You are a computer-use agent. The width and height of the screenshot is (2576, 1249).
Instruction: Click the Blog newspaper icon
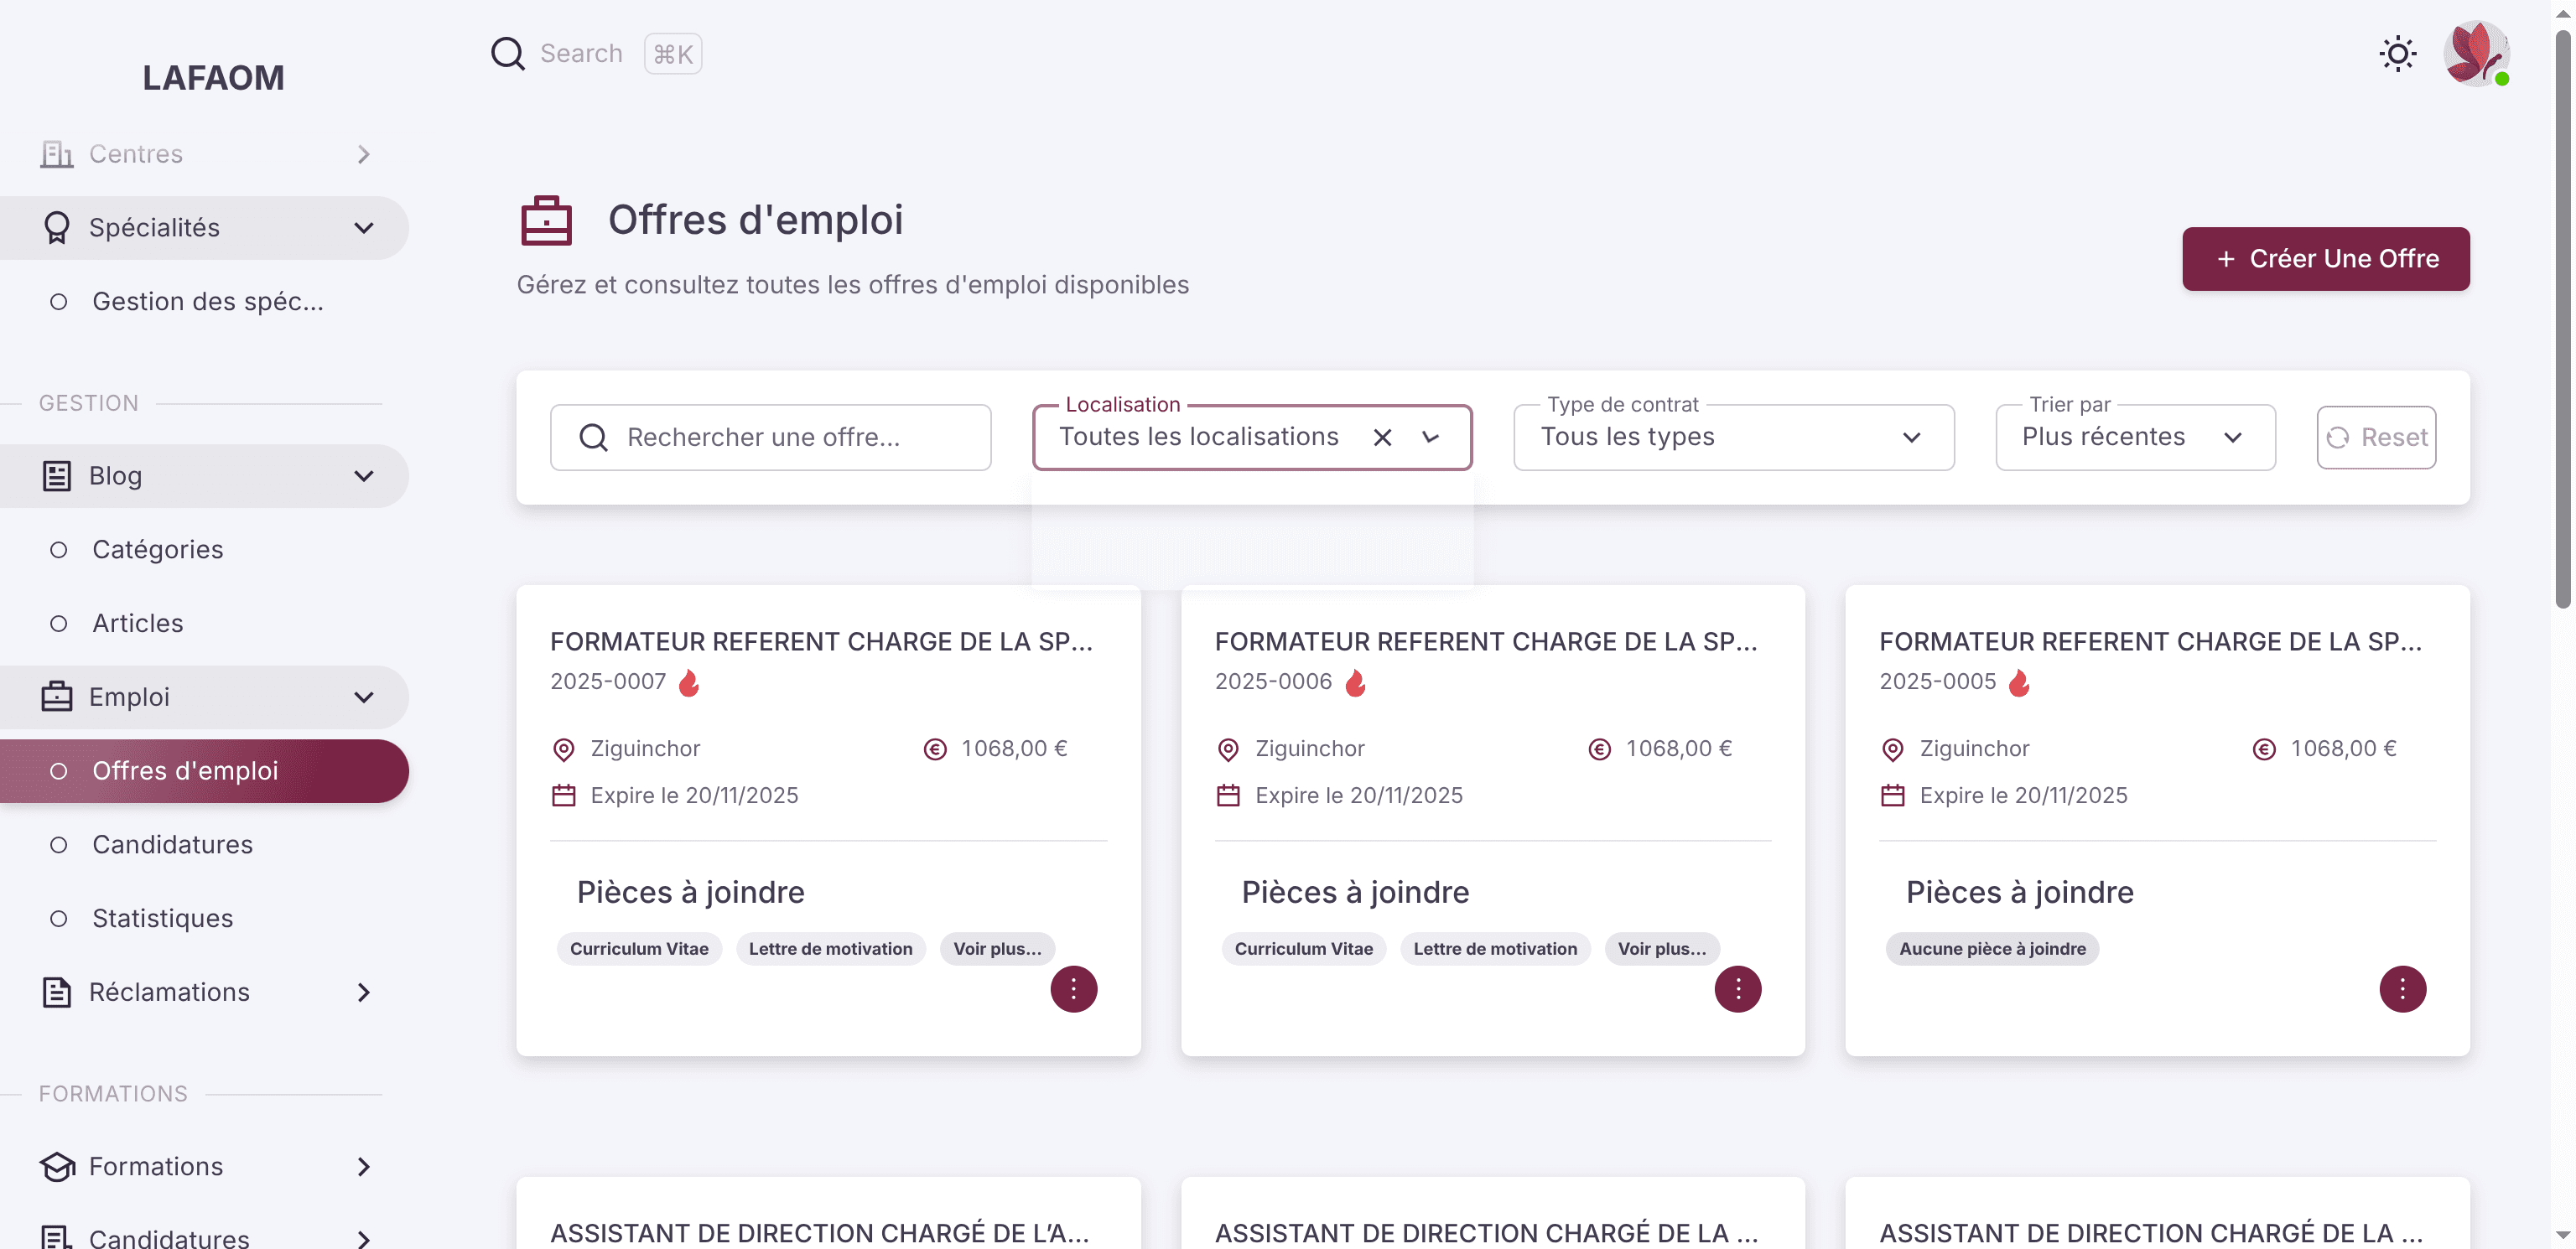click(57, 476)
